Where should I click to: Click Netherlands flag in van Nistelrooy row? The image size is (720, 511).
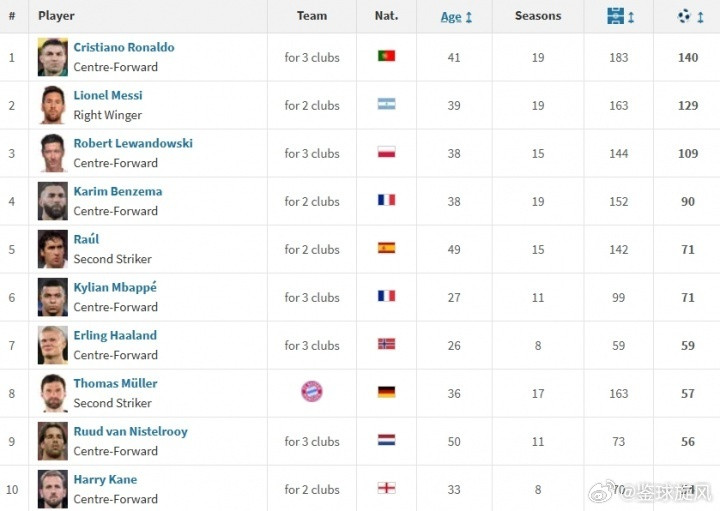(x=387, y=440)
